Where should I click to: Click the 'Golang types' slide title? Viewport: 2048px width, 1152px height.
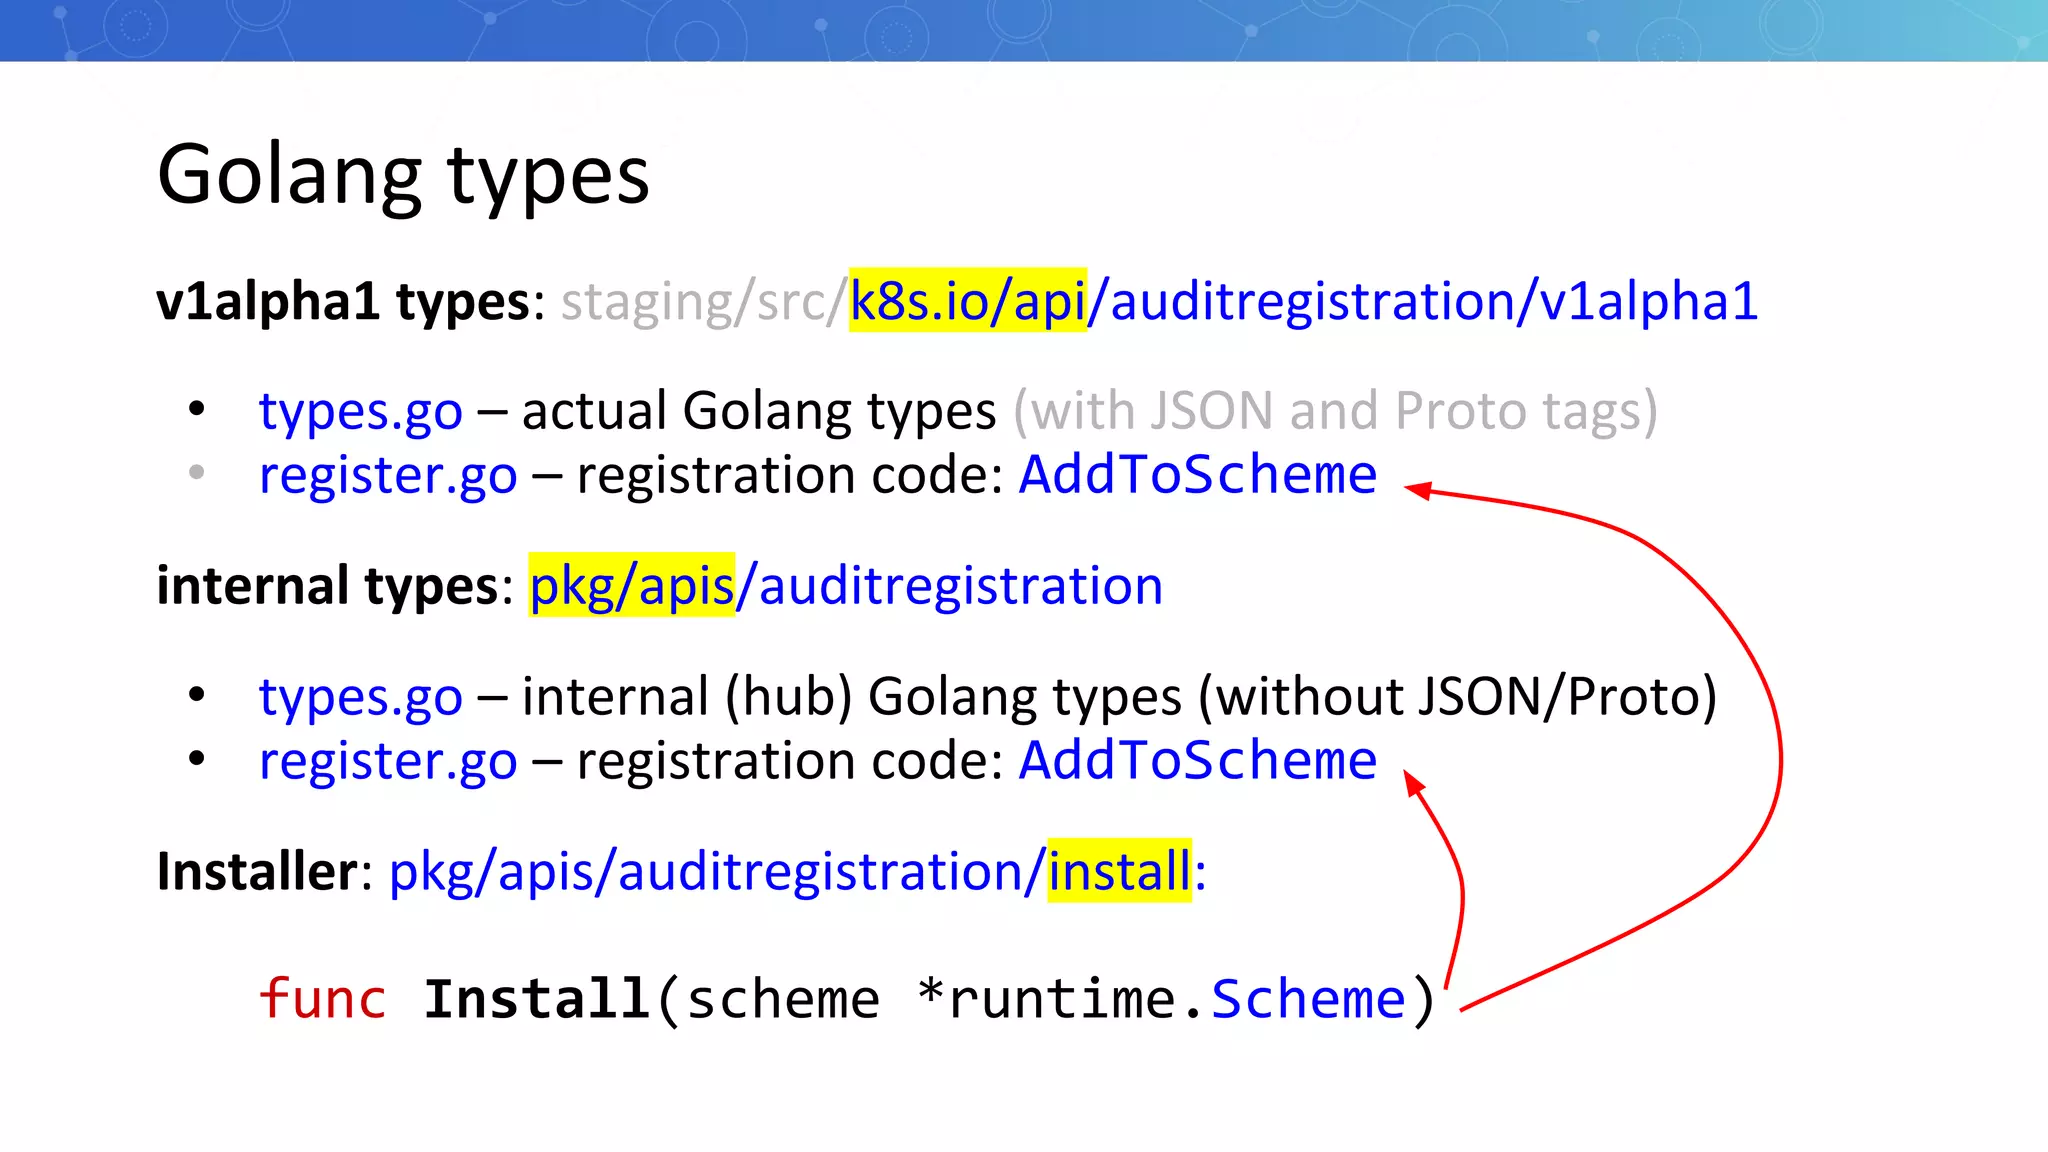coord(403,176)
